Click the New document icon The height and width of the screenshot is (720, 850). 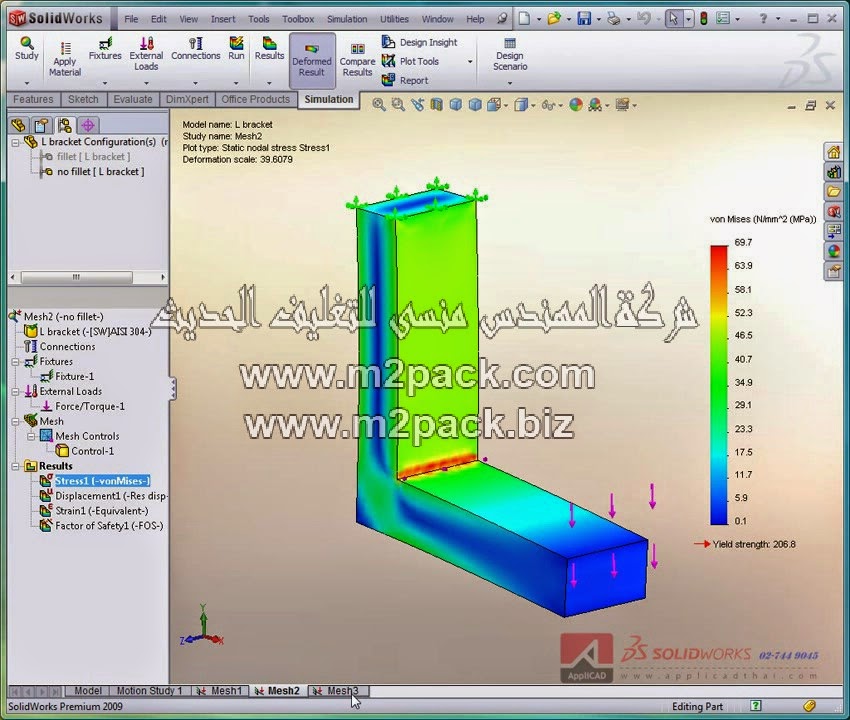tap(524, 19)
